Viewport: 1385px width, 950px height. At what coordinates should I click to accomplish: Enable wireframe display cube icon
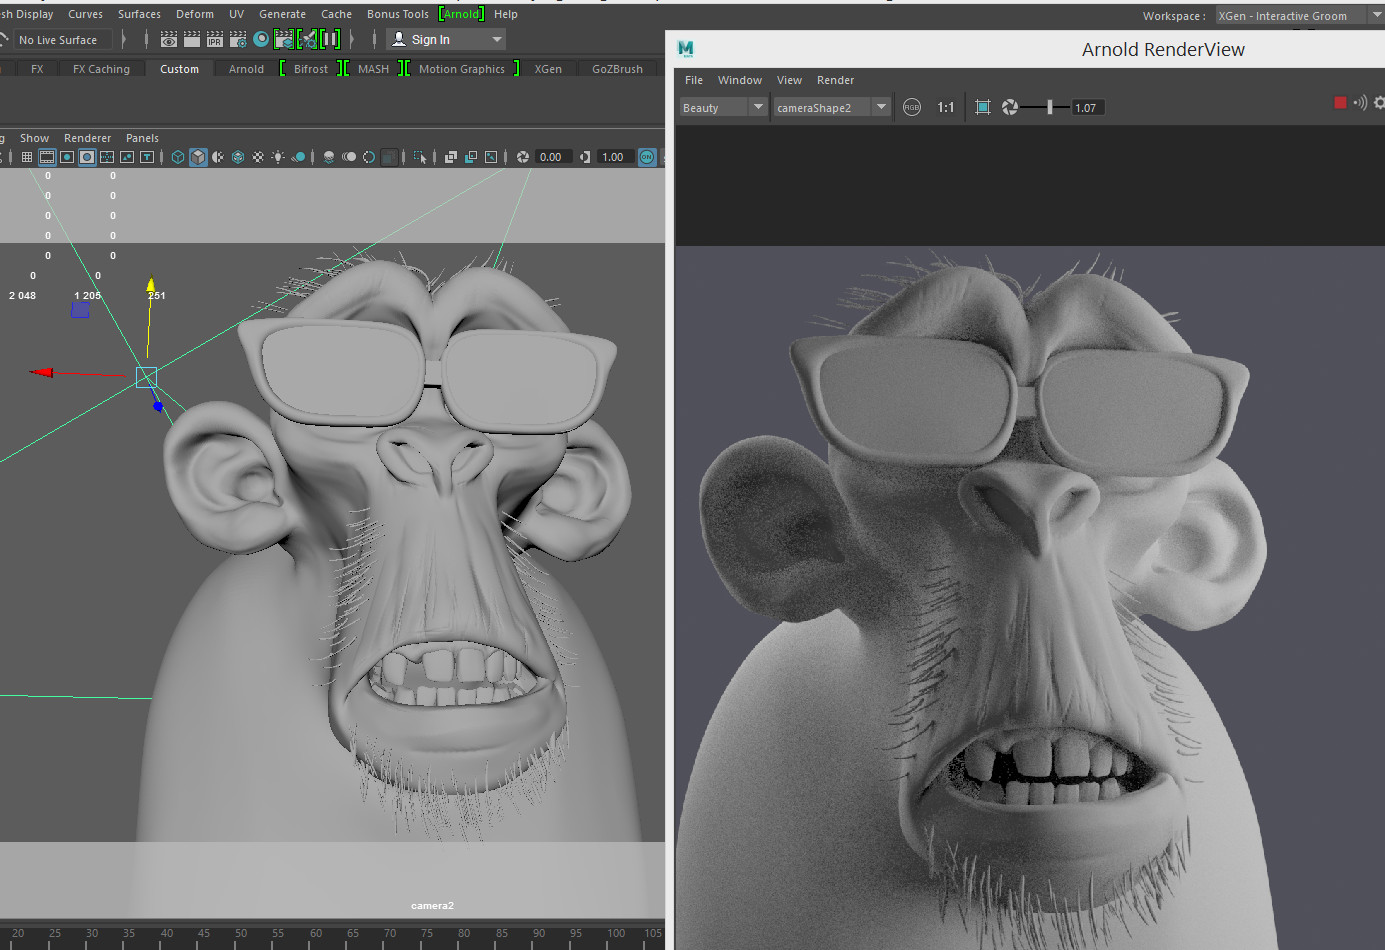178,157
